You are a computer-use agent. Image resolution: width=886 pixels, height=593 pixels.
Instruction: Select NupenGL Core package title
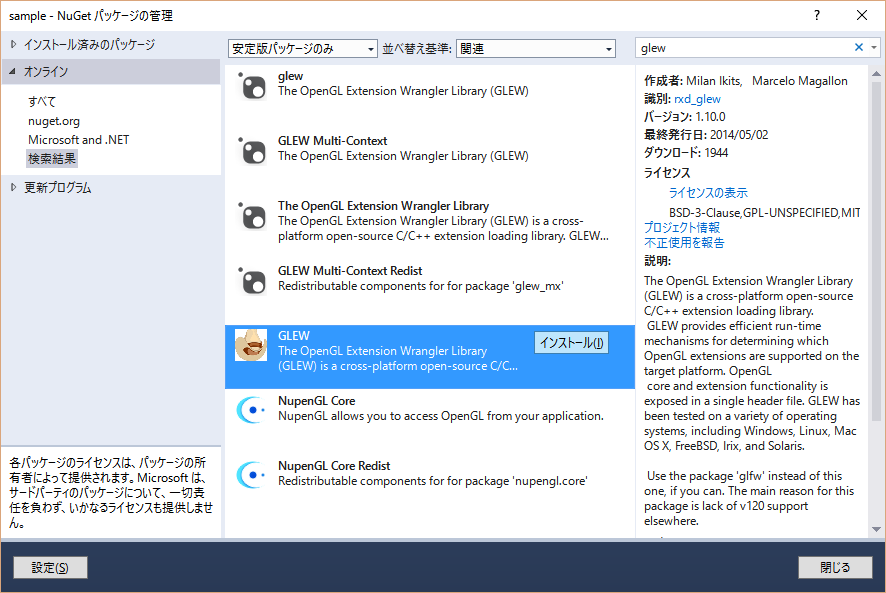316,401
